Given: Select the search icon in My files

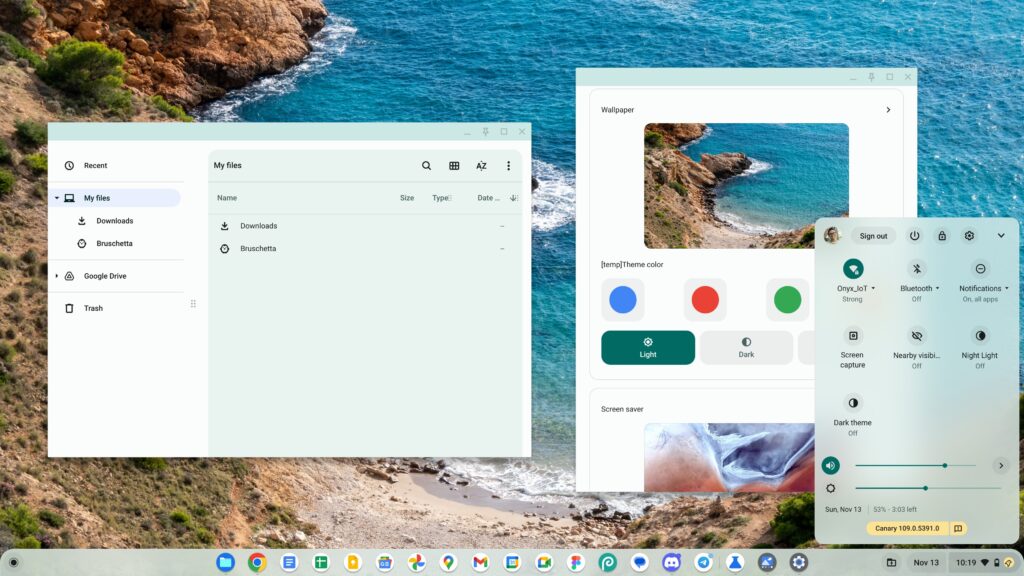Looking at the screenshot, I should 427,165.
